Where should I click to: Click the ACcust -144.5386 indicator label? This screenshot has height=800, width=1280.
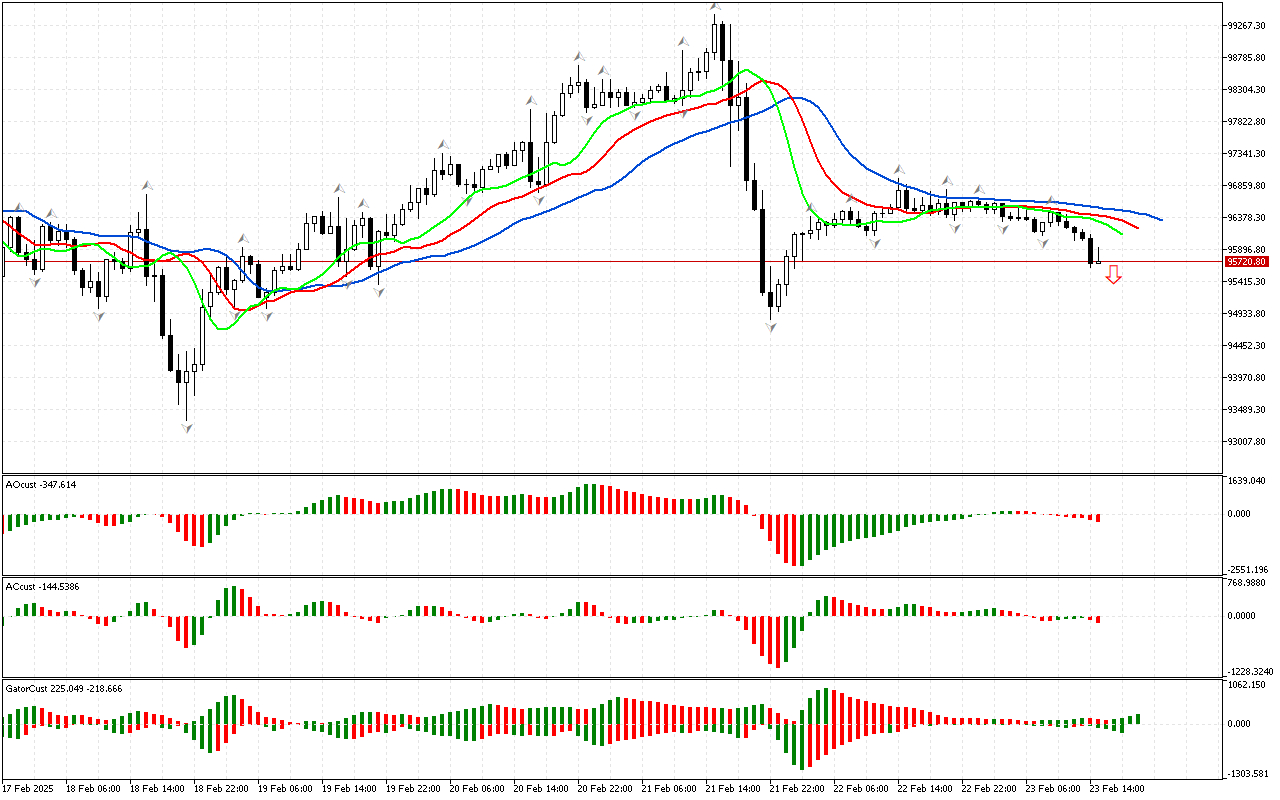point(42,587)
